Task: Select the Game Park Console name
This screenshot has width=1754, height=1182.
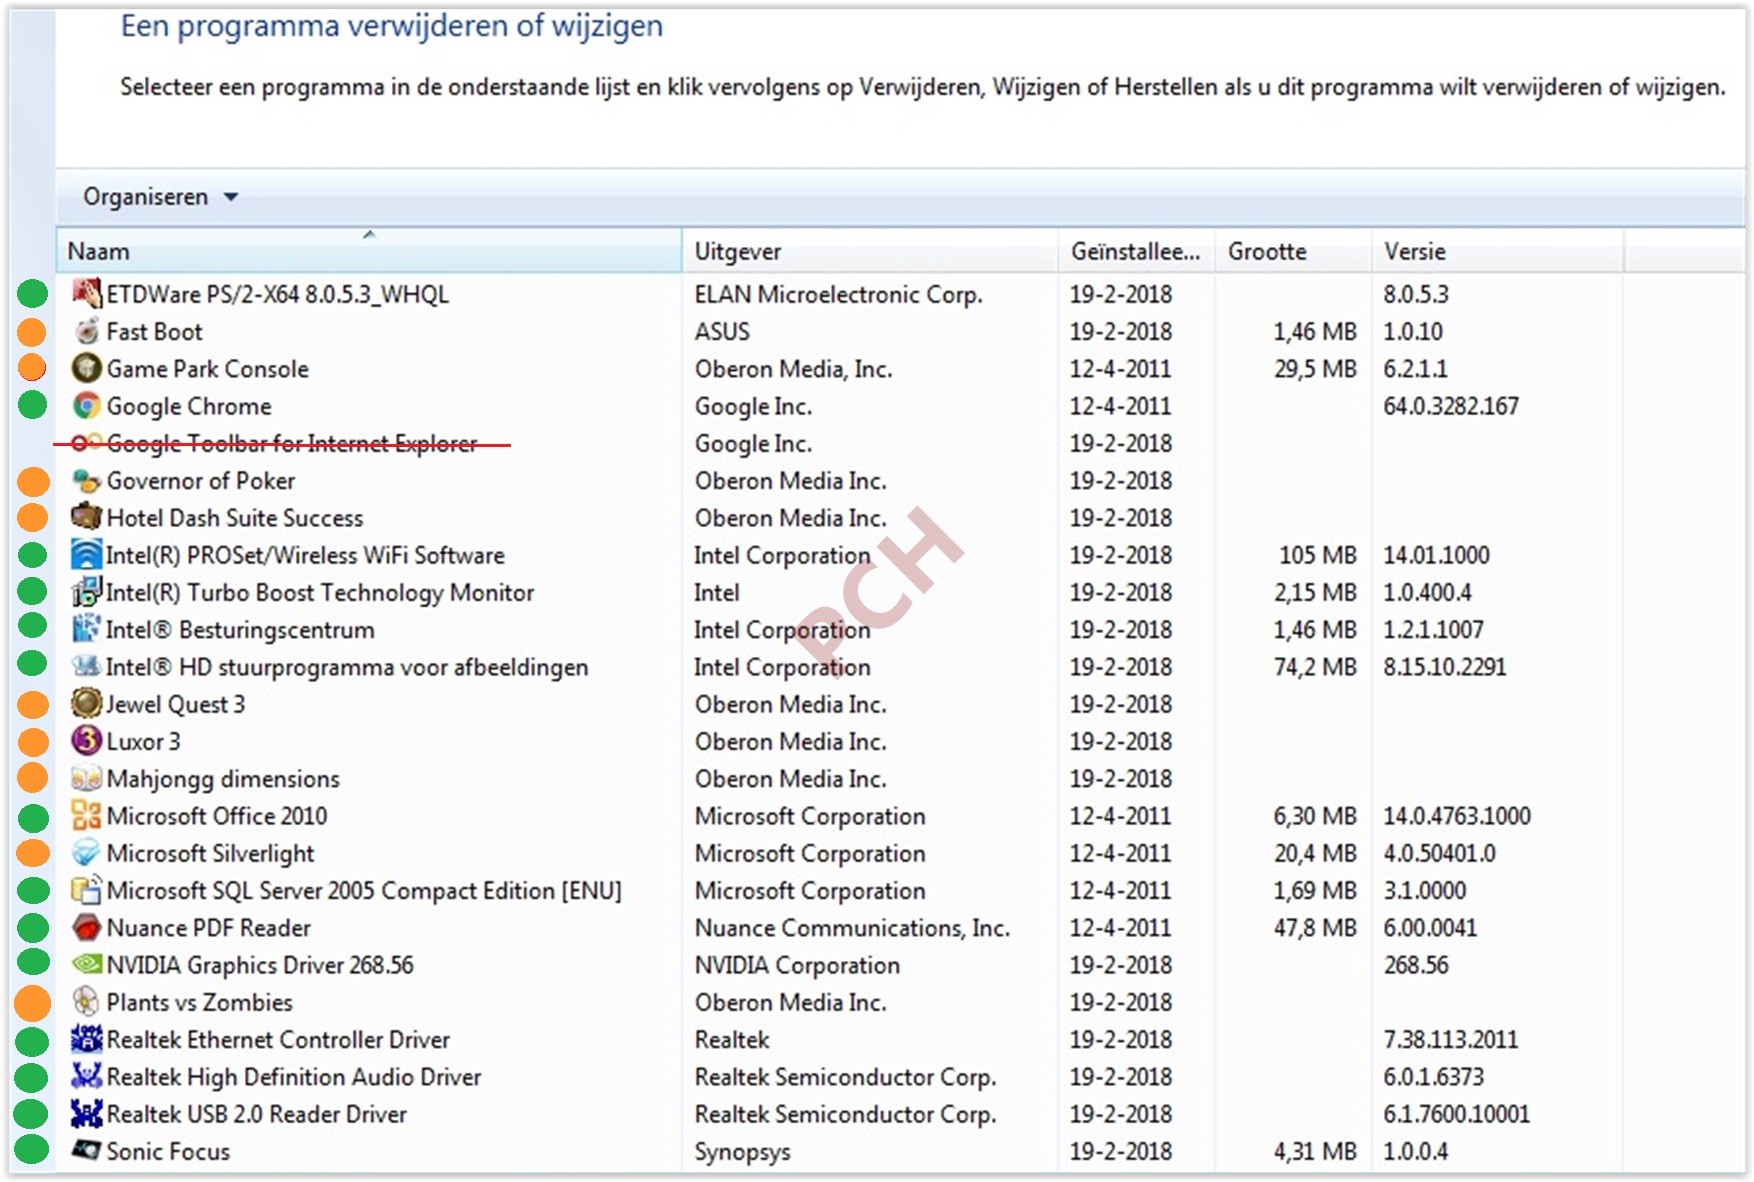Action: pyautogui.click(x=207, y=369)
